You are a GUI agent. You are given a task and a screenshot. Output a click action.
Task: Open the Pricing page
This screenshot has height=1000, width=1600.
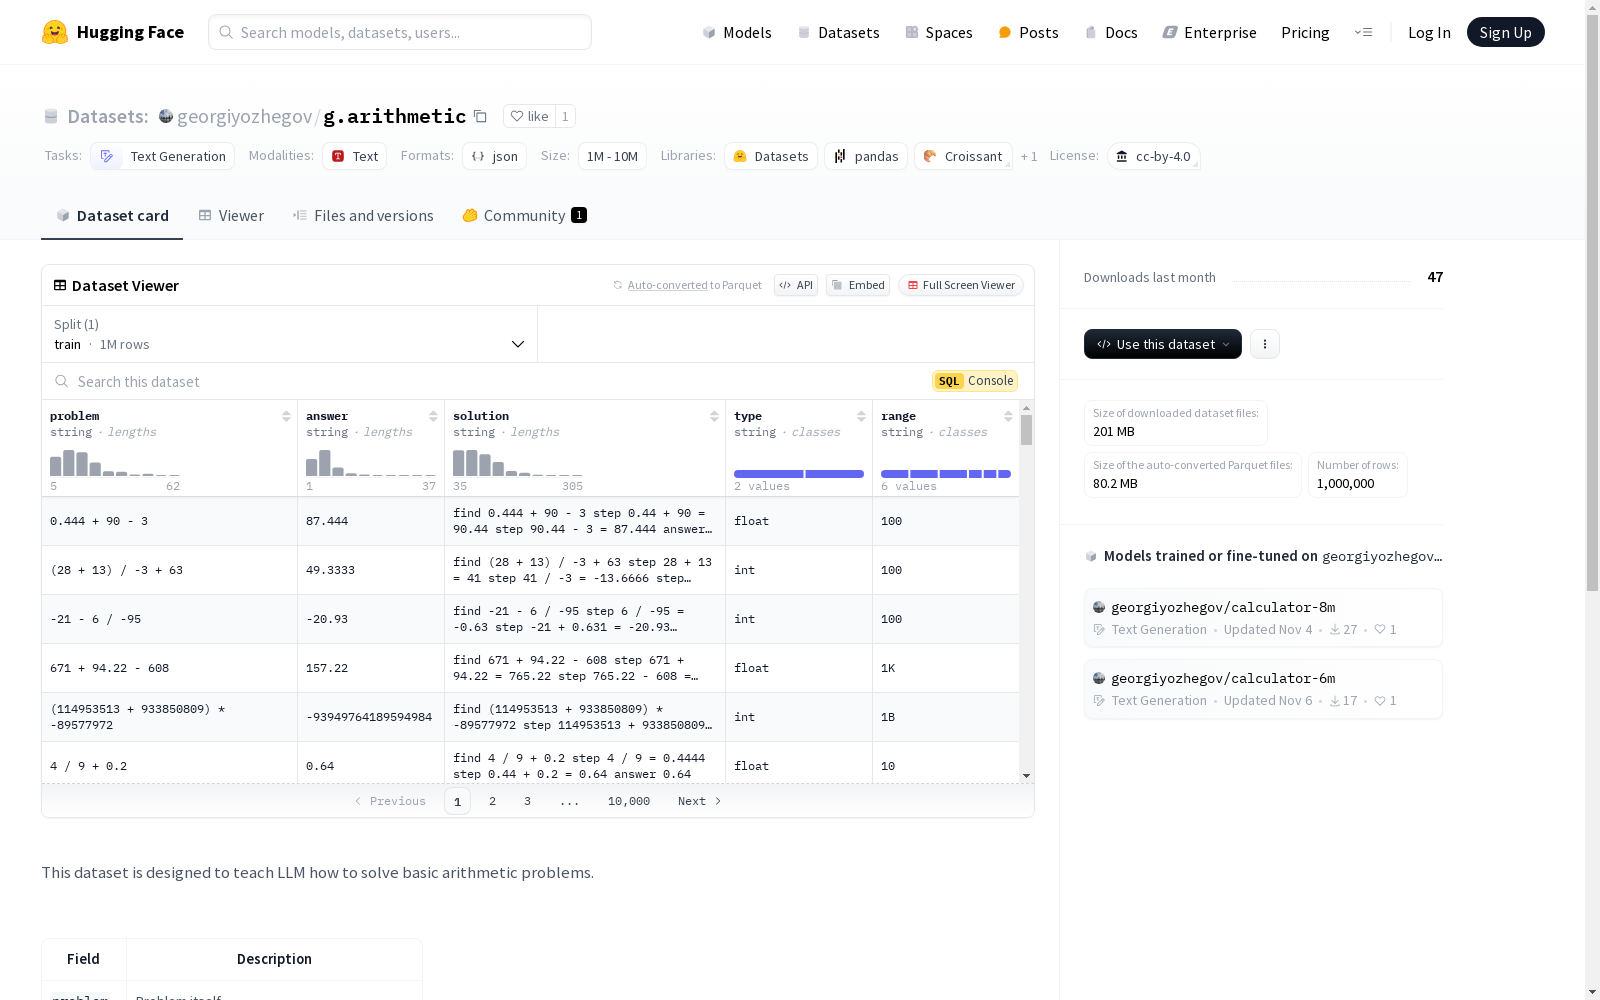click(x=1305, y=32)
